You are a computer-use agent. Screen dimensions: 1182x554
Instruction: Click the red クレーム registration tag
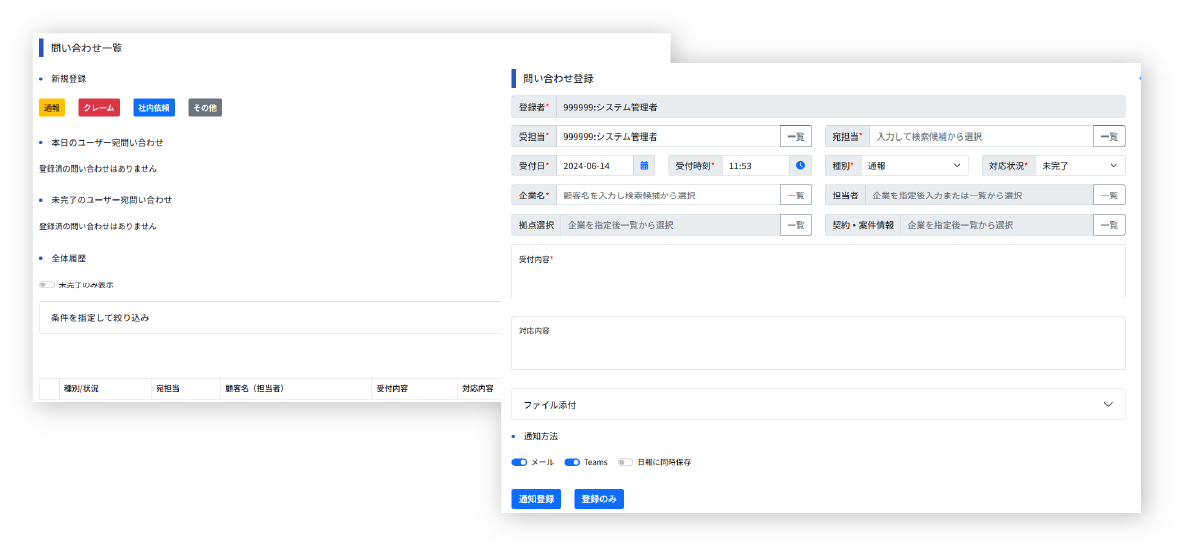(x=99, y=108)
